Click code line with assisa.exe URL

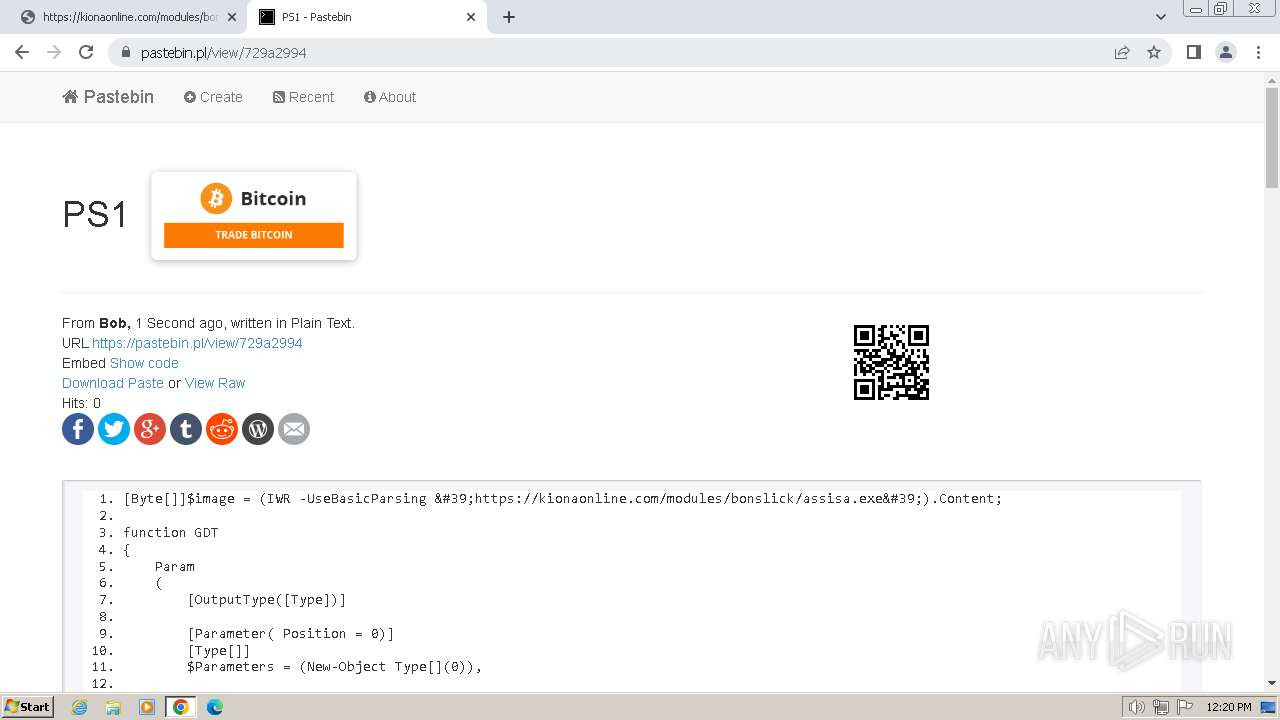(563, 498)
